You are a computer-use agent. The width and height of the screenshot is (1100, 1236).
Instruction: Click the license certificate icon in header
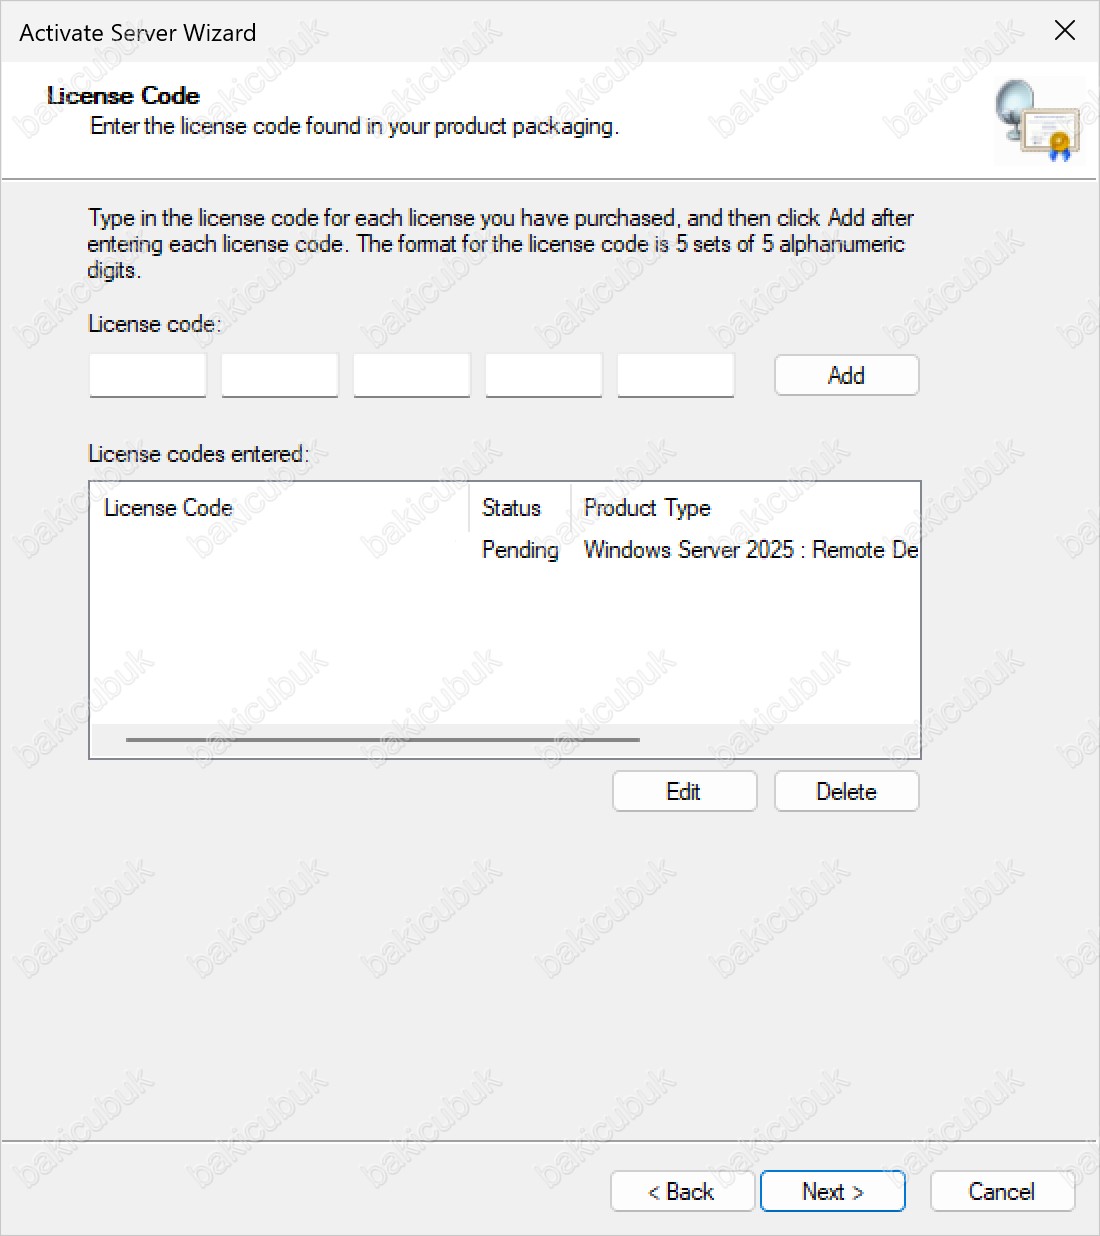pos(1038,120)
